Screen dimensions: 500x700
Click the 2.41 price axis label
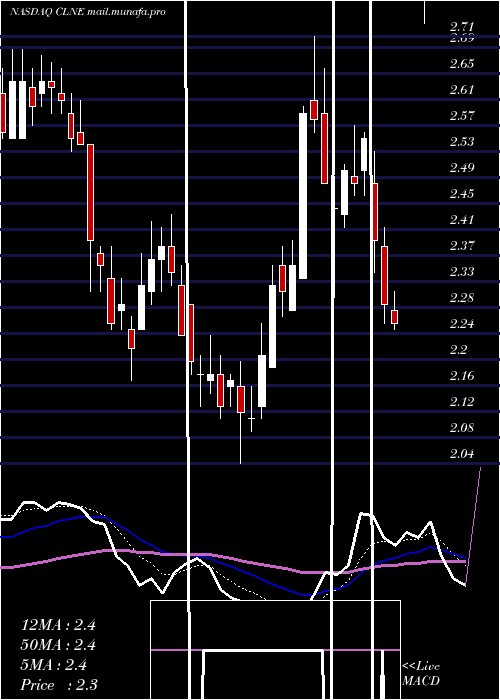point(462,220)
